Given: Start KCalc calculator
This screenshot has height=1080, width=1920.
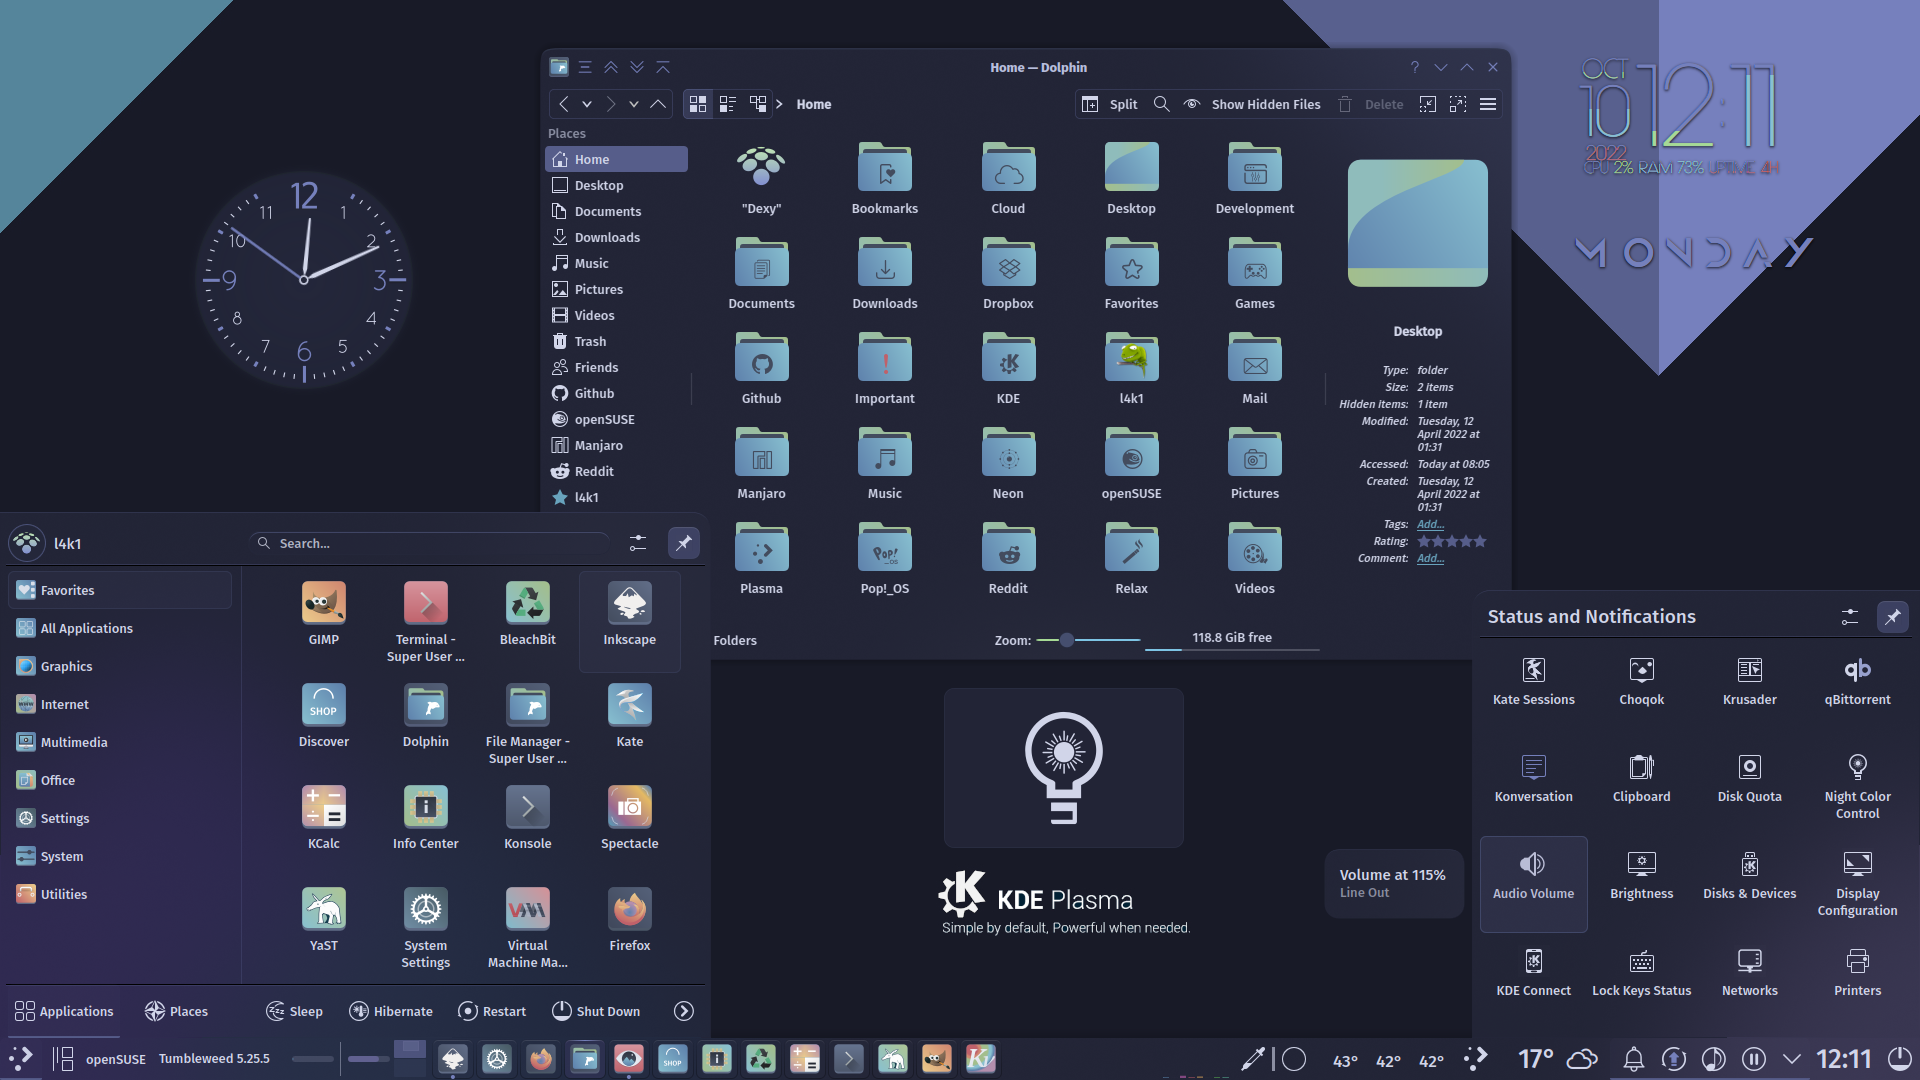Looking at the screenshot, I should click(x=323, y=818).
